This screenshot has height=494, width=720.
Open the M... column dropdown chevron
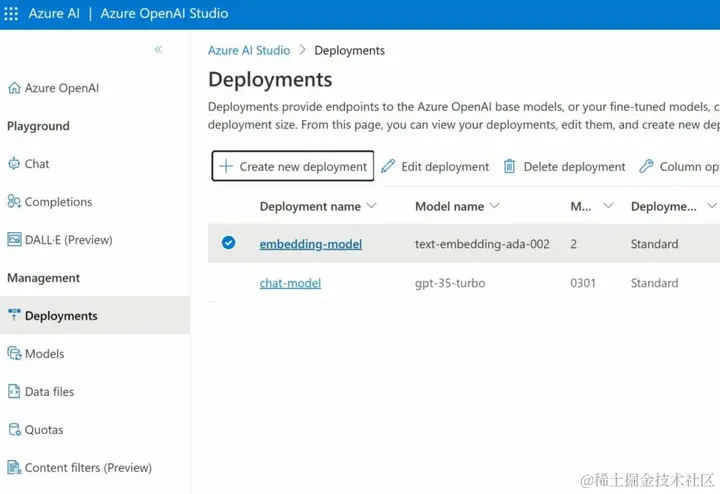[x=608, y=205]
